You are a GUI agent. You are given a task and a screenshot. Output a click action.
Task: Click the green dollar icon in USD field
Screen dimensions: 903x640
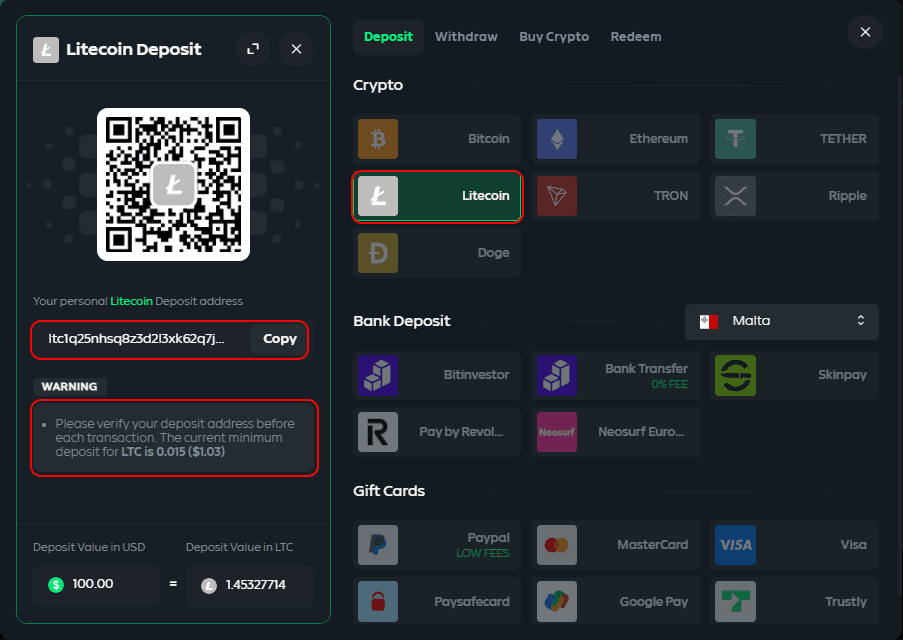pos(56,585)
